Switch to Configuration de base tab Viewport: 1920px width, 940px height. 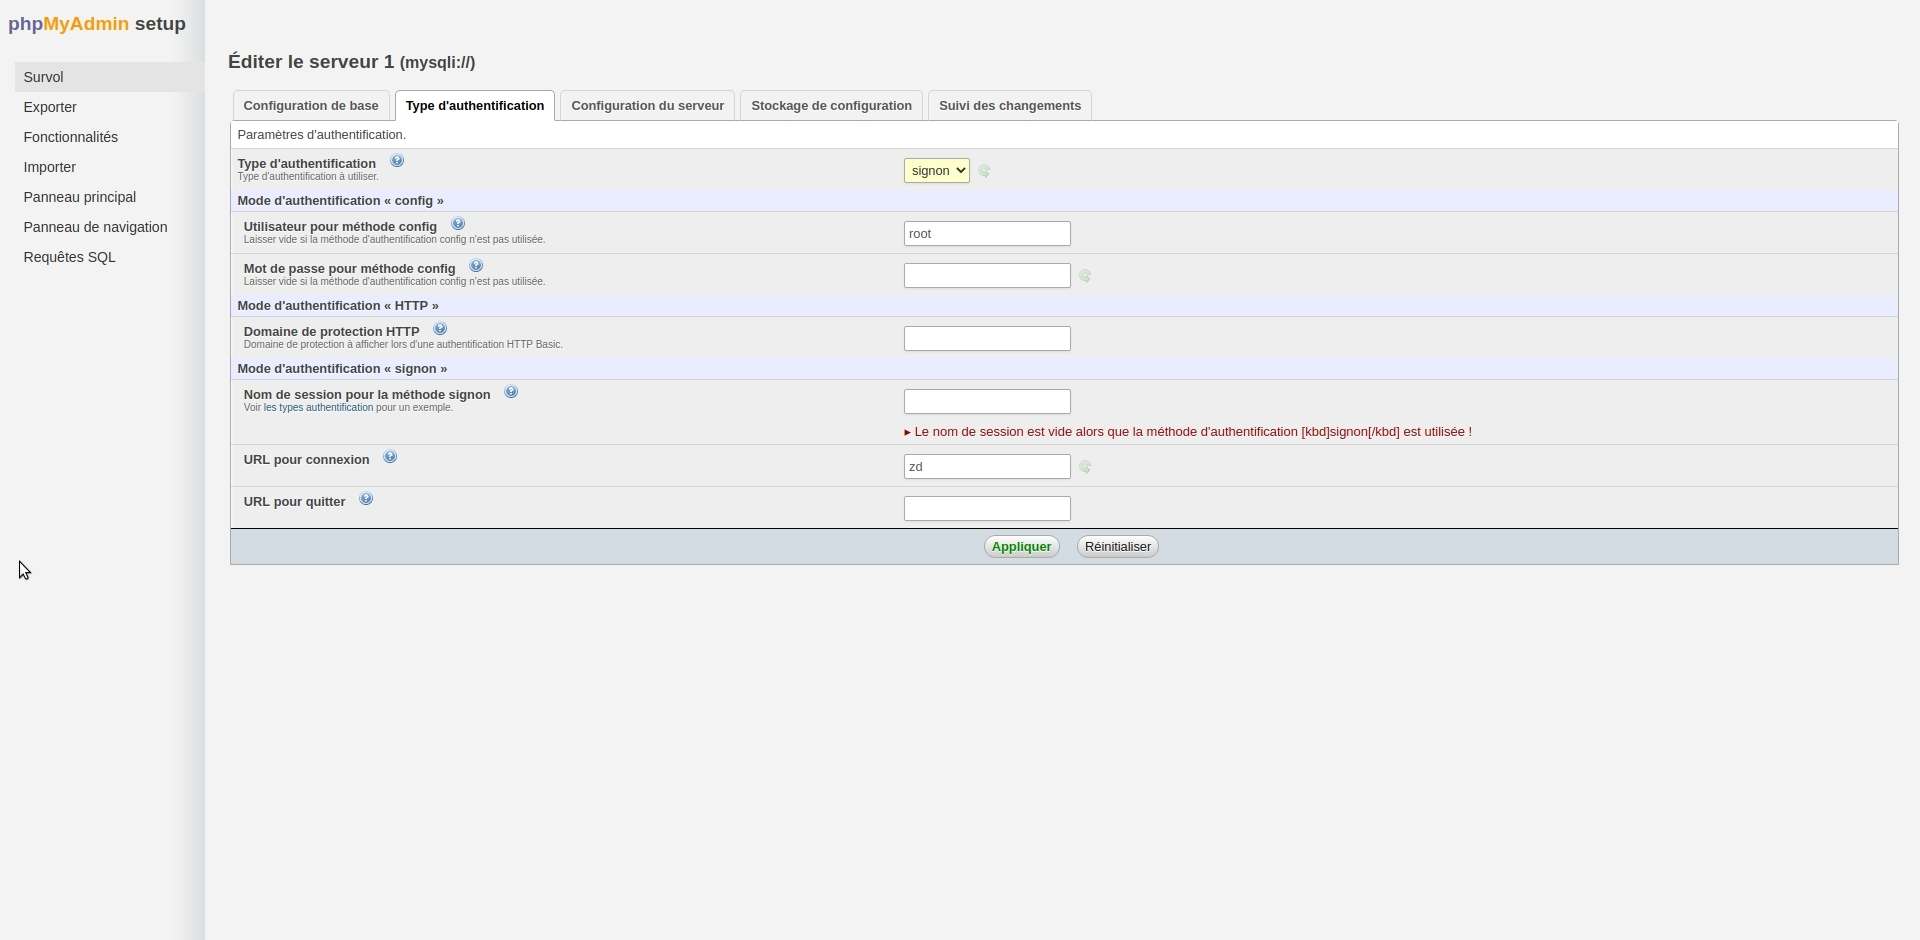(x=310, y=105)
